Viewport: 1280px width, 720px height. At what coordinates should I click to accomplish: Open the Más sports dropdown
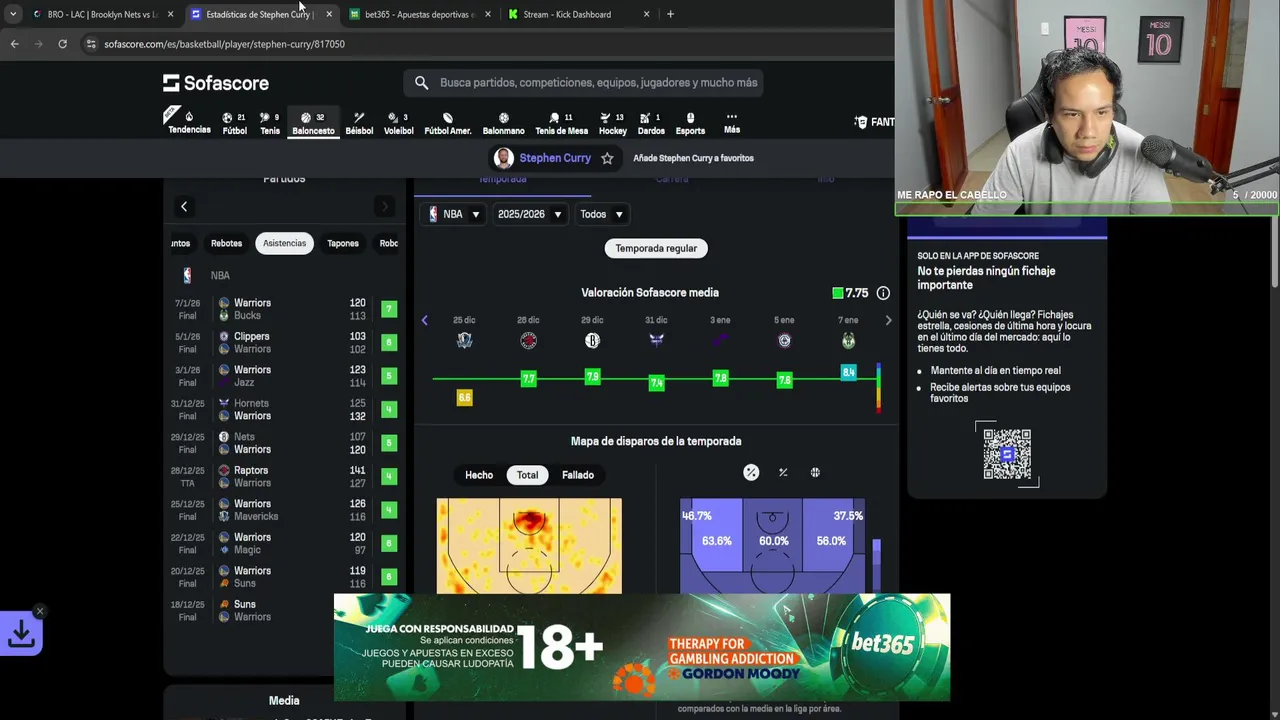[732, 123]
